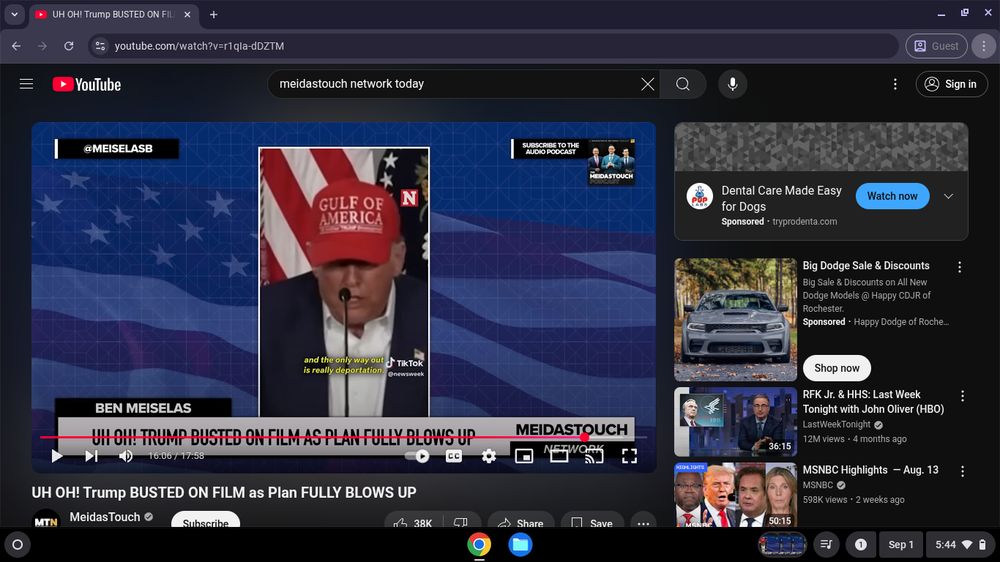Open MSNBC Highlights Aug. 13 thumbnail

[735, 494]
